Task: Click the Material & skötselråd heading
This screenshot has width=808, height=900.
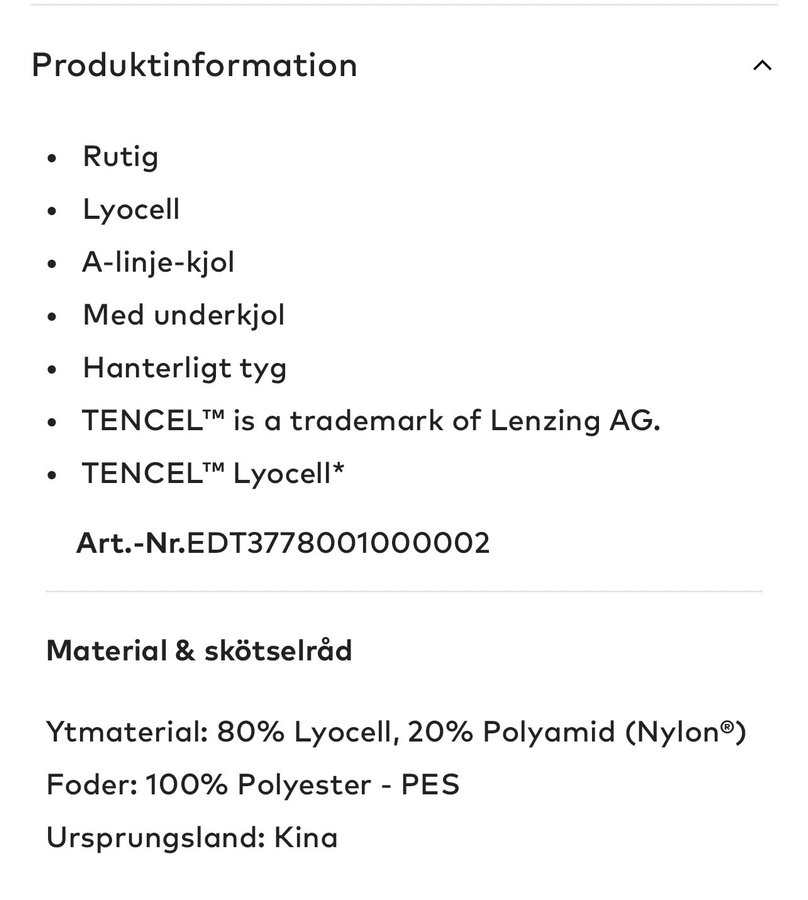Action: 199,651
